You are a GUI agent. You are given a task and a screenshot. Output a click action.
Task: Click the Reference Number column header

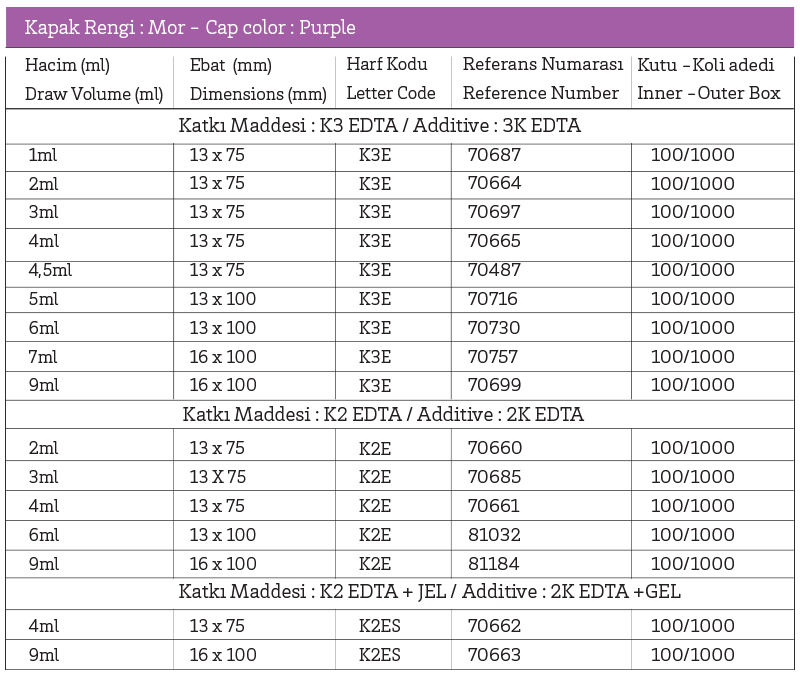[541, 93]
